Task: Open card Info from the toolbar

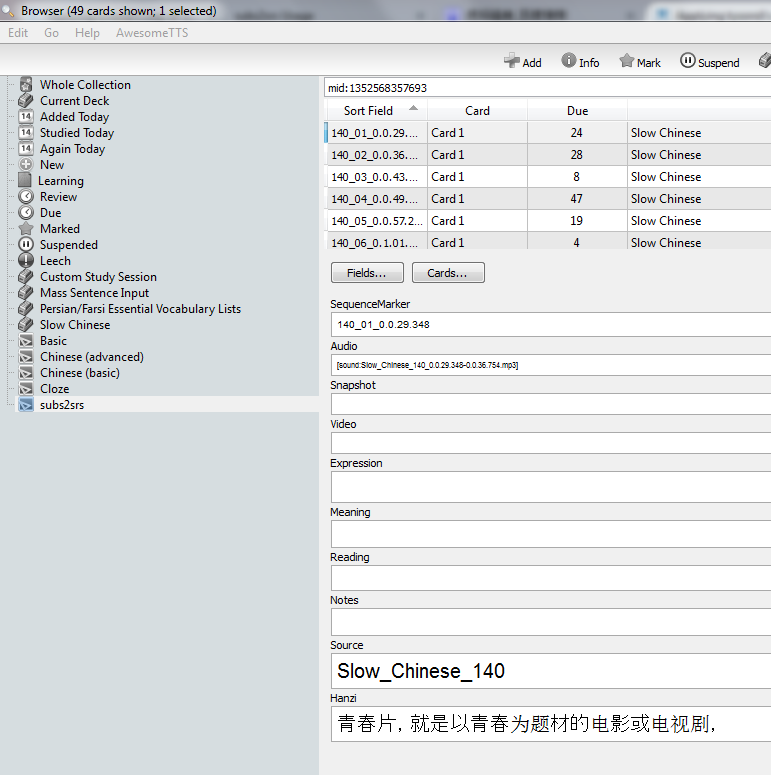Action: [580, 62]
